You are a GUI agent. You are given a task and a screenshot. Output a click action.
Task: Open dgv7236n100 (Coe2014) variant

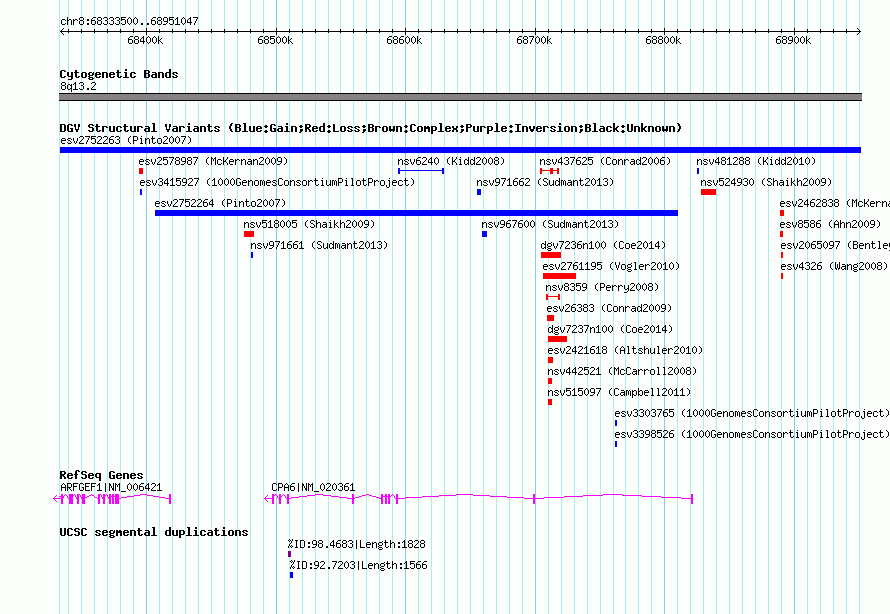[x=603, y=245]
